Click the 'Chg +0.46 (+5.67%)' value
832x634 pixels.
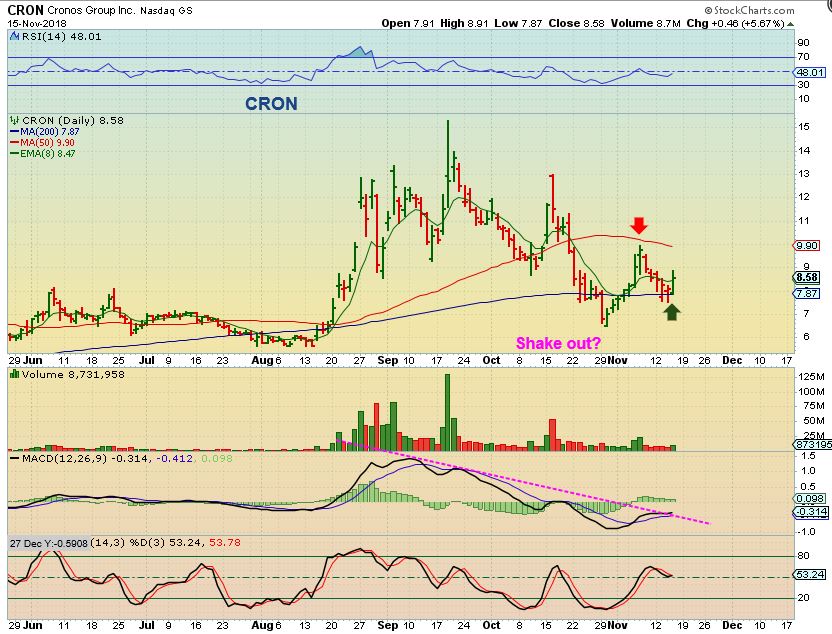click(735, 23)
